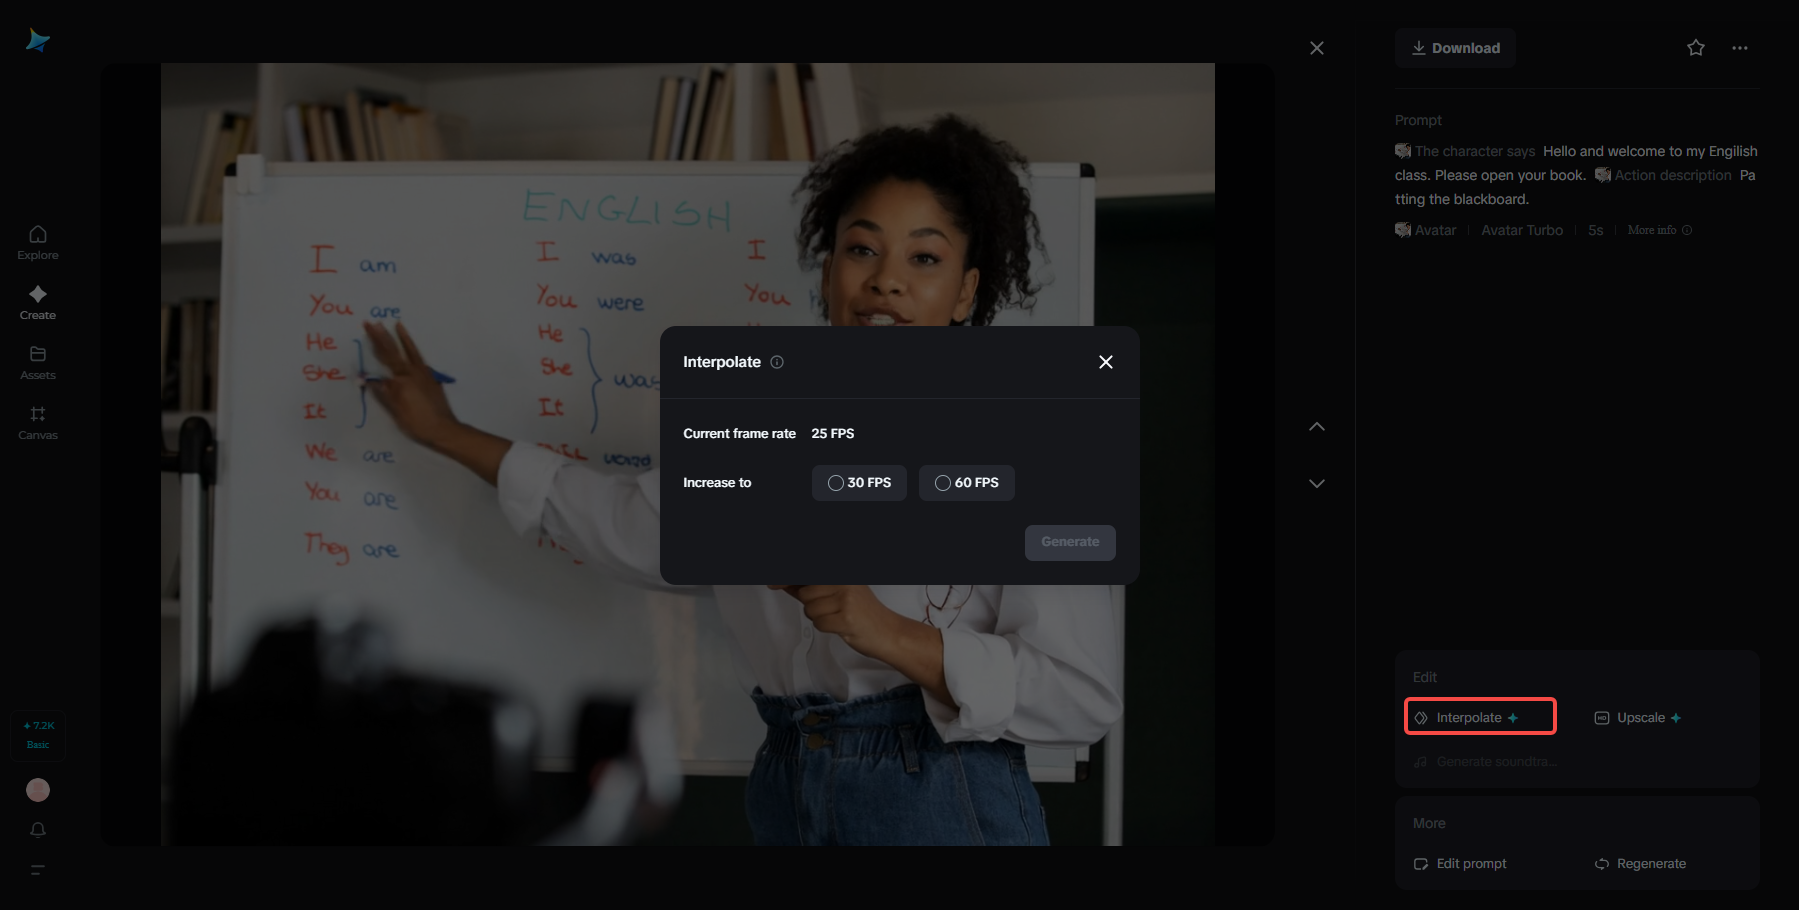Show More info for the prompt
This screenshot has height=910, width=1799.
tap(1660, 230)
